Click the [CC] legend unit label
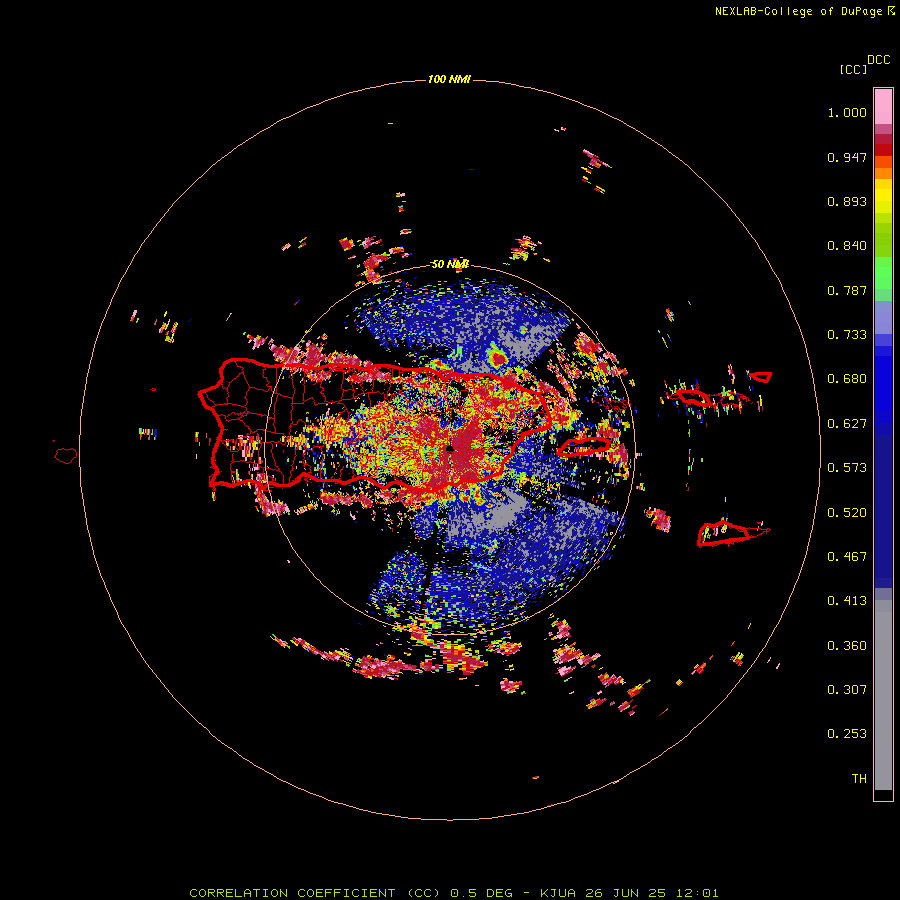The image size is (900, 900). click(853, 69)
